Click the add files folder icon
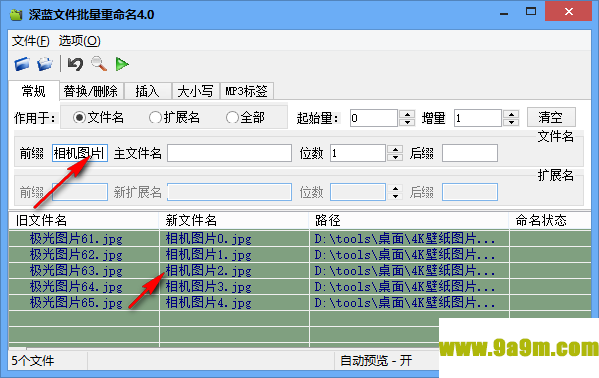This screenshot has height=378, width=599. click(x=22, y=64)
